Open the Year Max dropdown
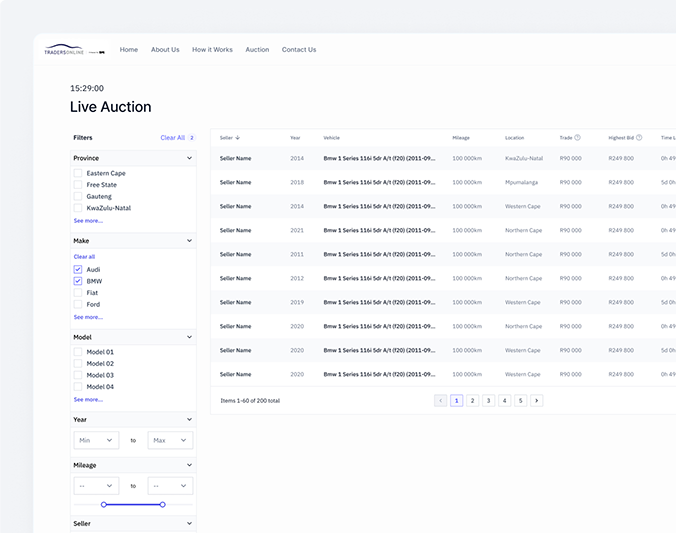This screenshot has width=676, height=533. [x=170, y=440]
